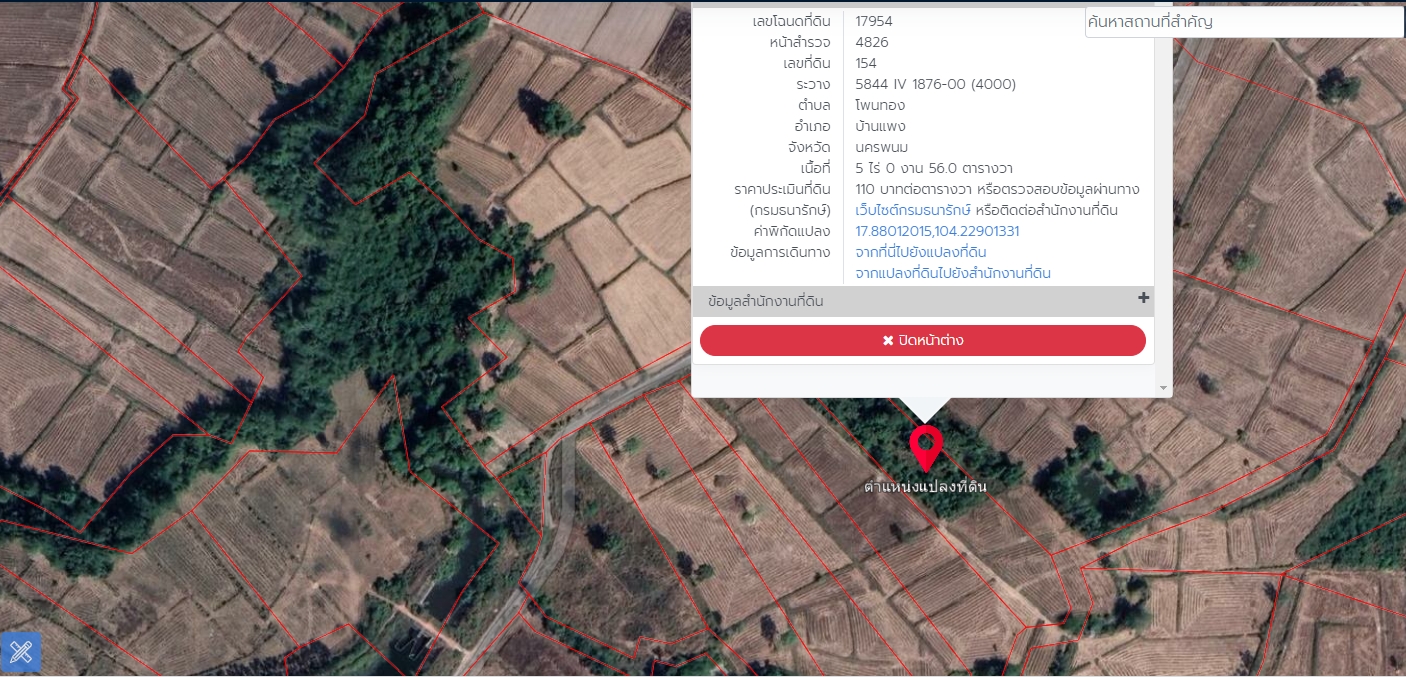Click the red land parcel pin marker
1406x677 pixels.
[926, 449]
